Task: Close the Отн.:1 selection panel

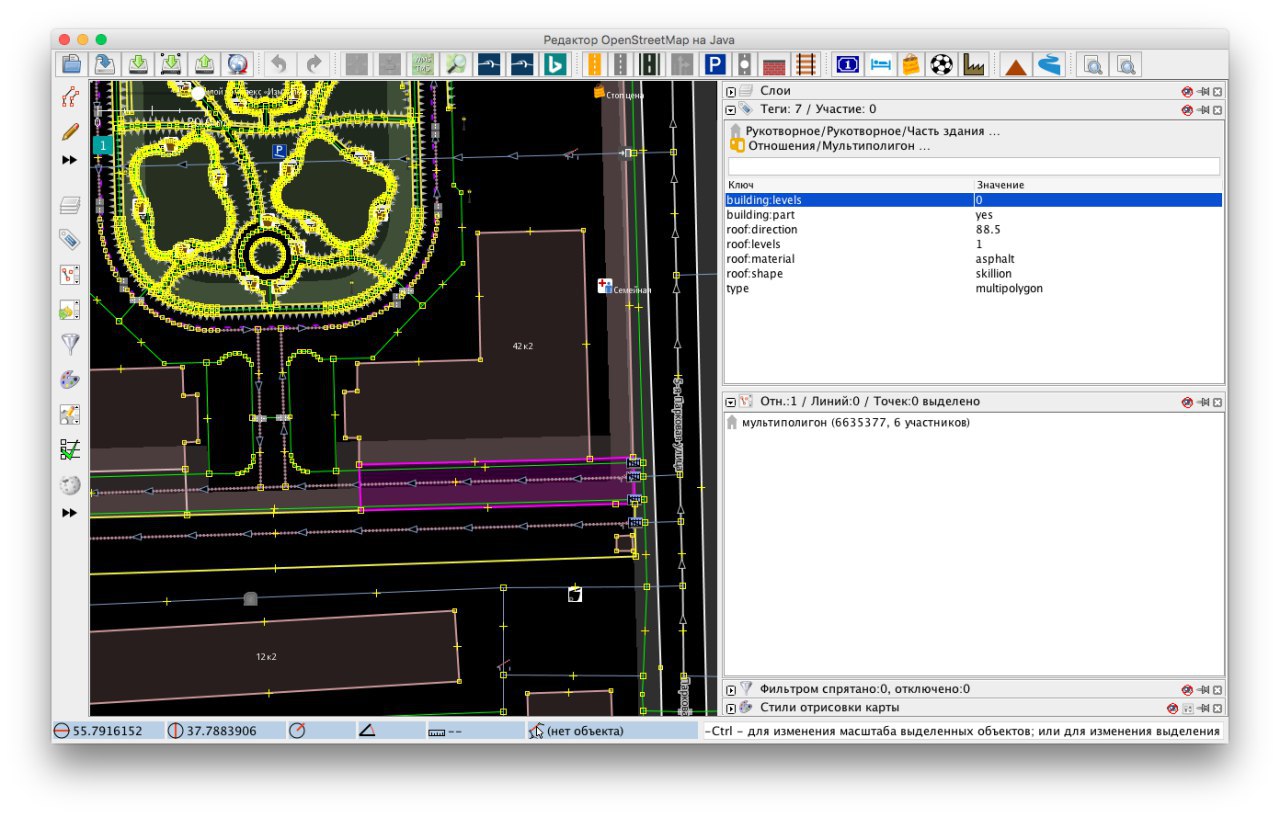Action: click(1218, 401)
